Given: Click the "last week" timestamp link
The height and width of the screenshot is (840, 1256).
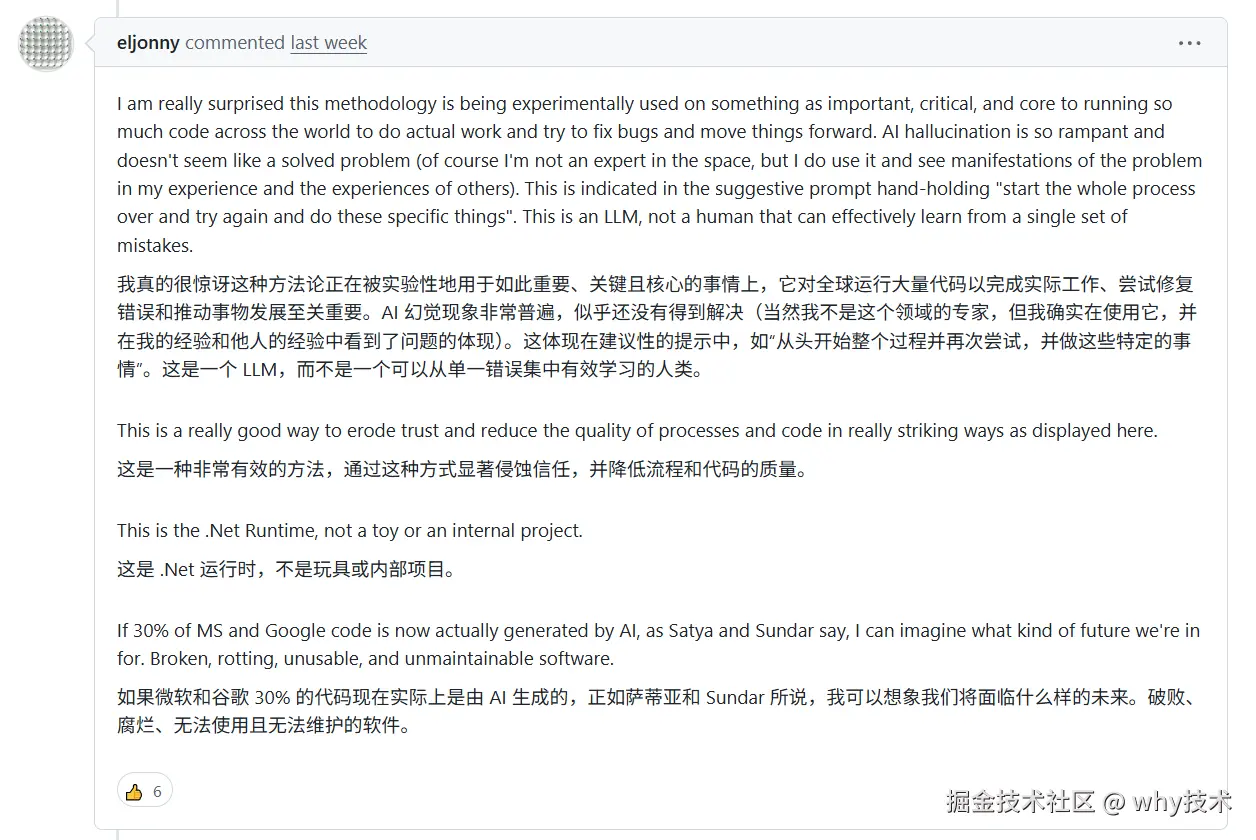Looking at the screenshot, I should pyautogui.click(x=328, y=43).
